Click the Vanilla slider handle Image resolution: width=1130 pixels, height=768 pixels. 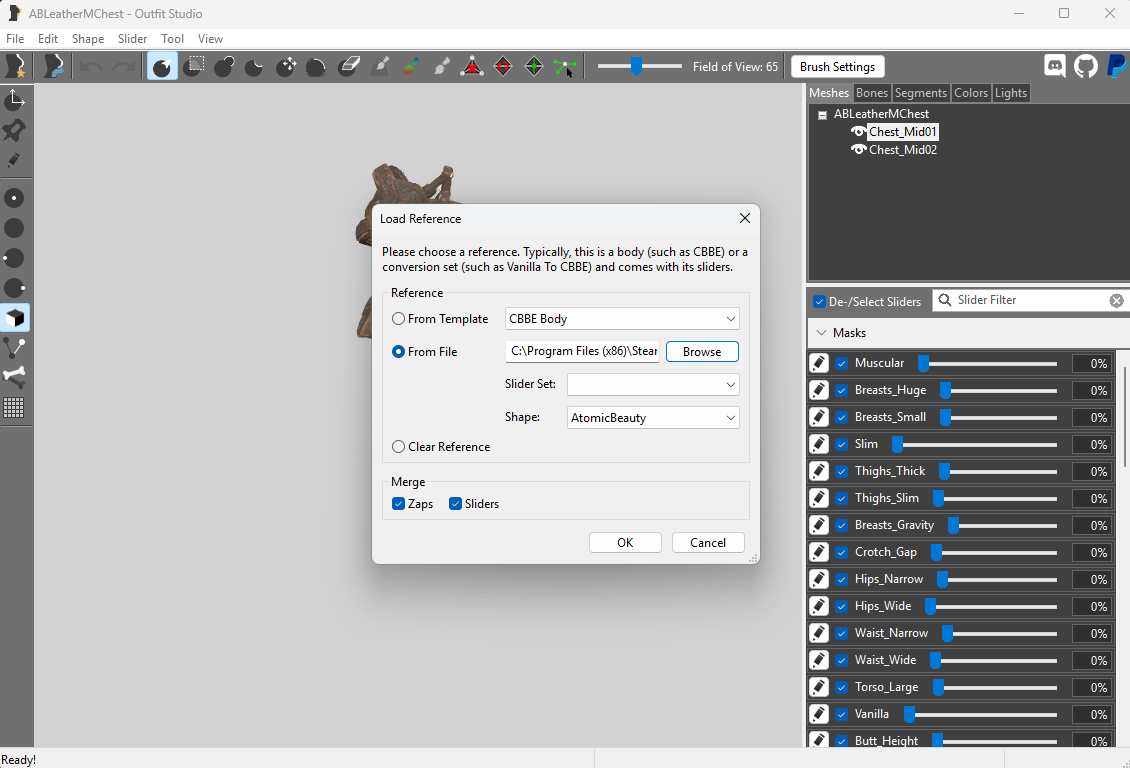909,715
